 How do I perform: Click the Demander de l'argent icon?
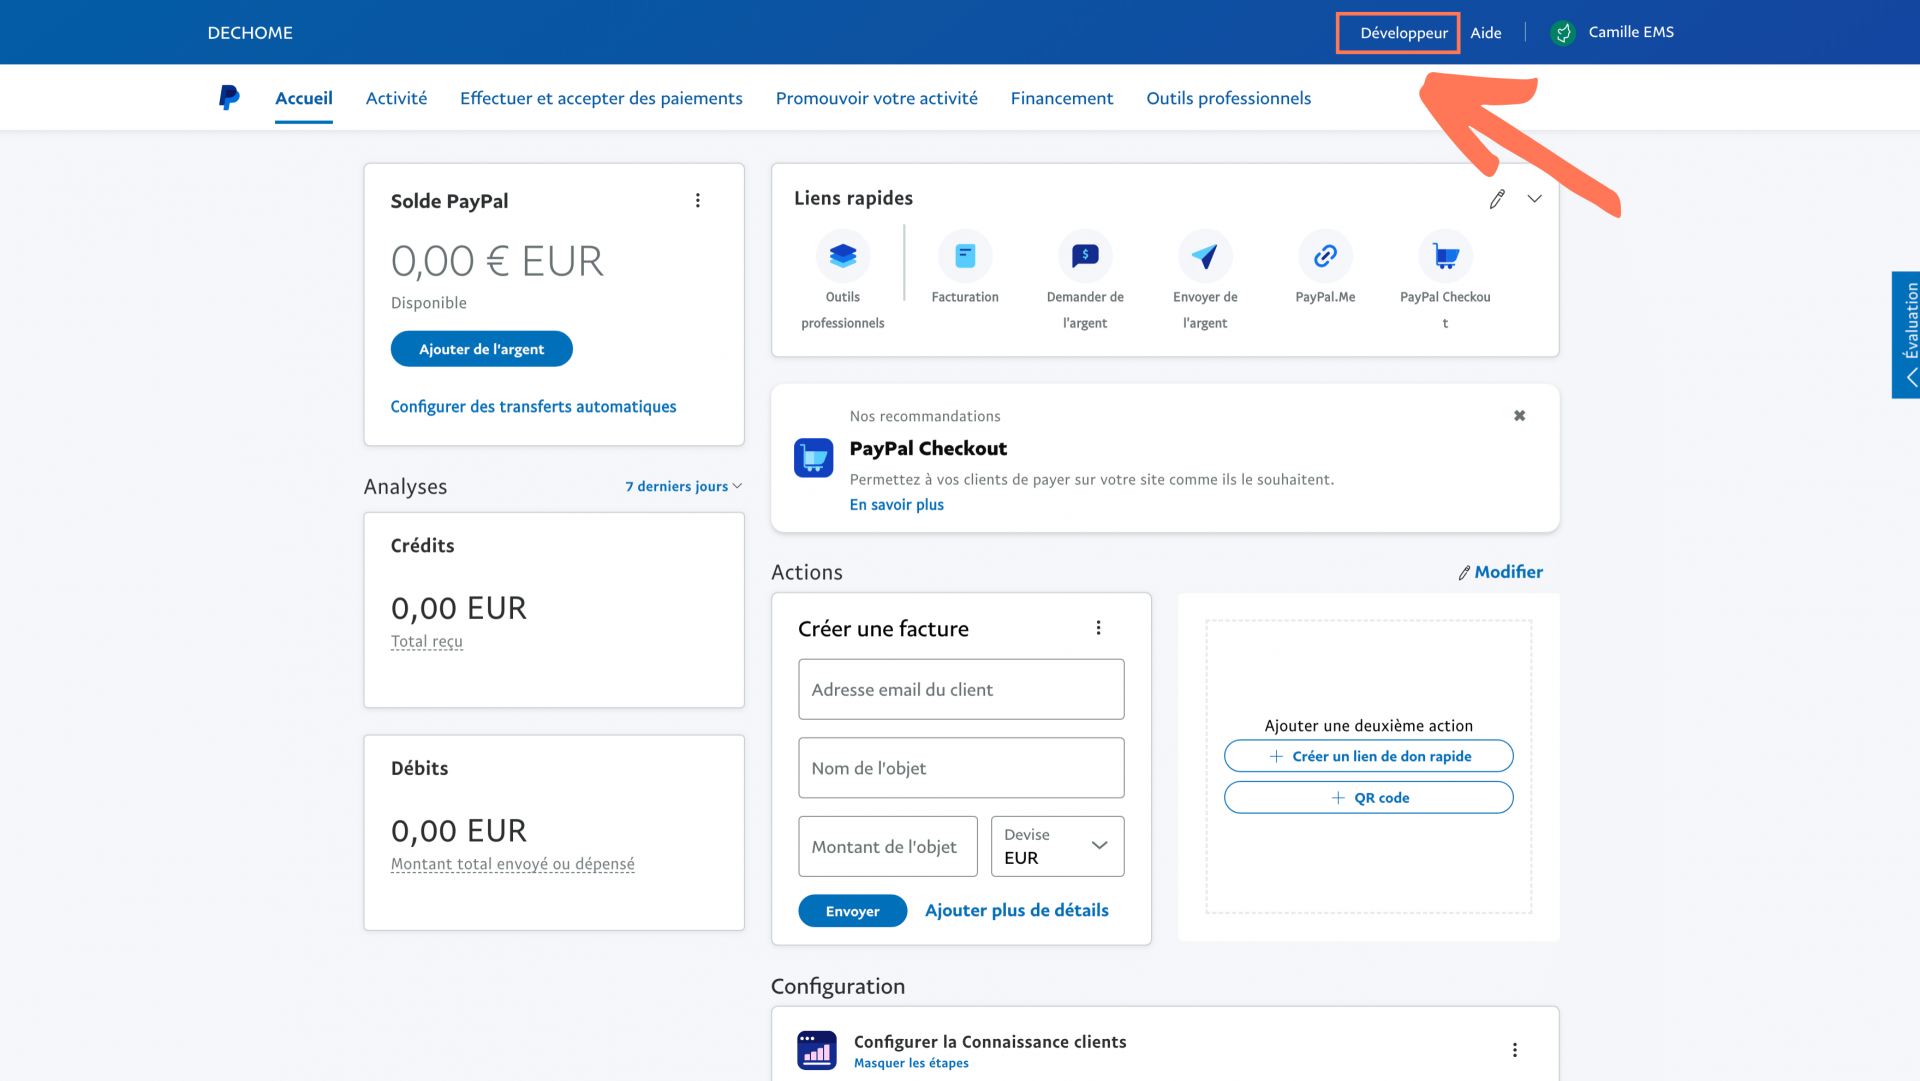coord(1085,256)
